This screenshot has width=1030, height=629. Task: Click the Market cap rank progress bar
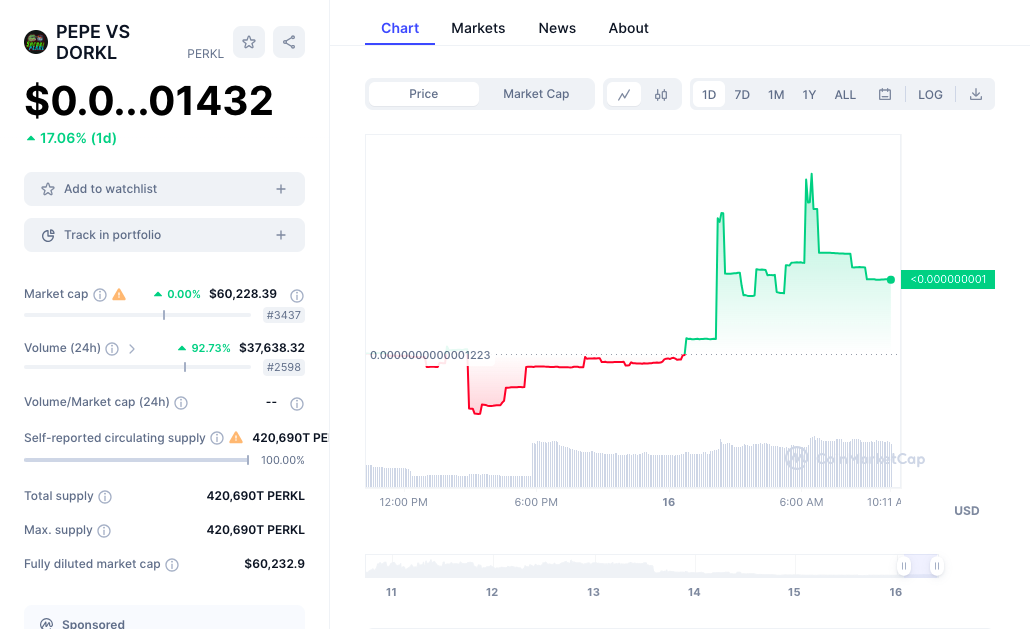(x=137, y=315)
